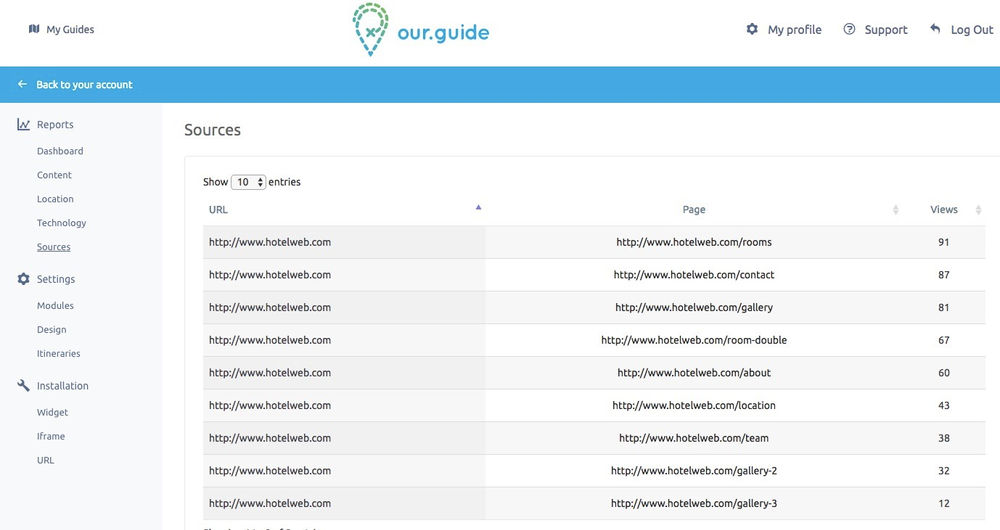Screen dimensions: 1000x530
Task: Open the URL installation page in sidebar
Action: click(45, 460)
